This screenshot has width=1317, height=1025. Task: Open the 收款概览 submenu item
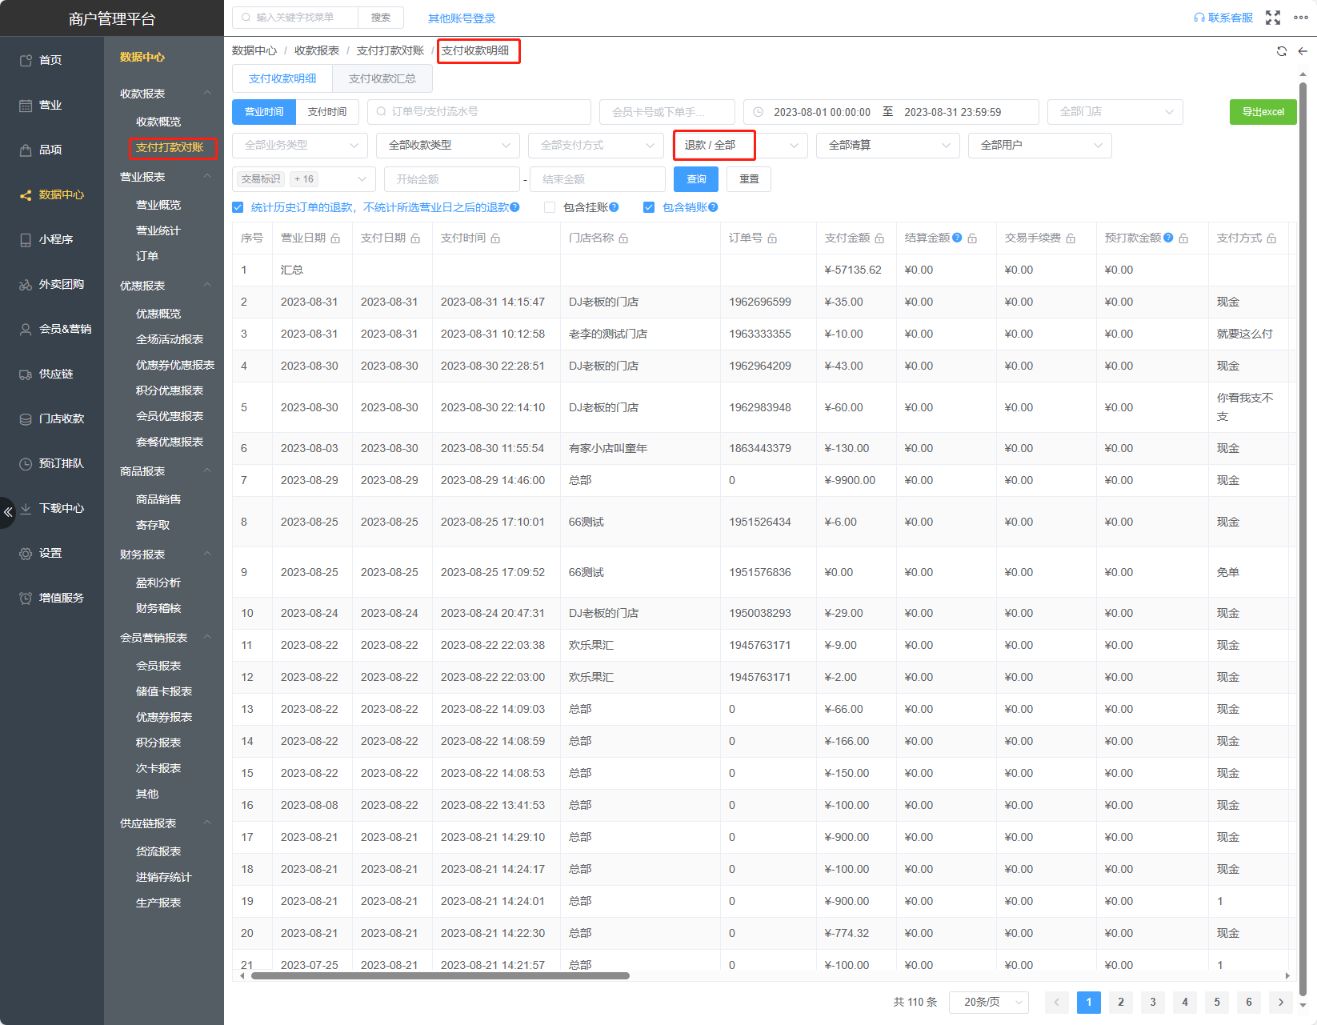(x=159, y=122)
